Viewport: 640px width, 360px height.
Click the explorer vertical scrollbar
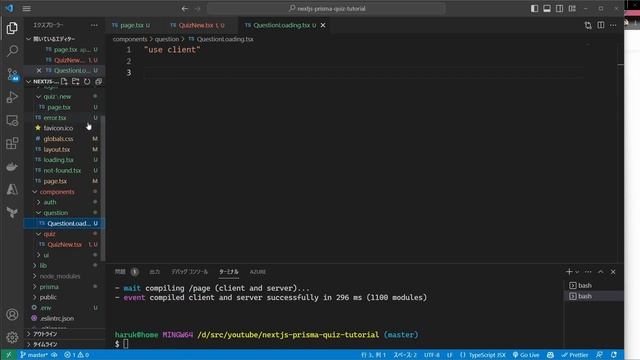point(103,188)
